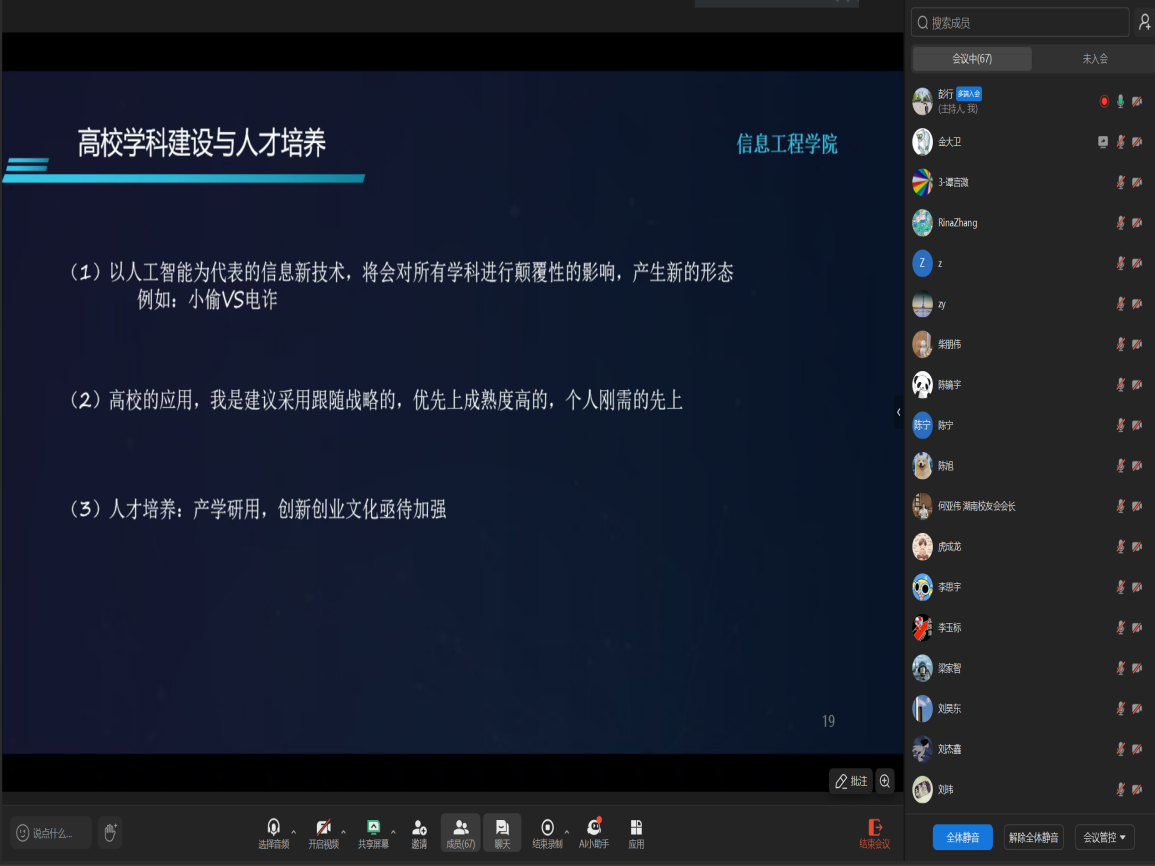Select the 会议中(67) tab

pyautogui.click(x=972, y=59)
